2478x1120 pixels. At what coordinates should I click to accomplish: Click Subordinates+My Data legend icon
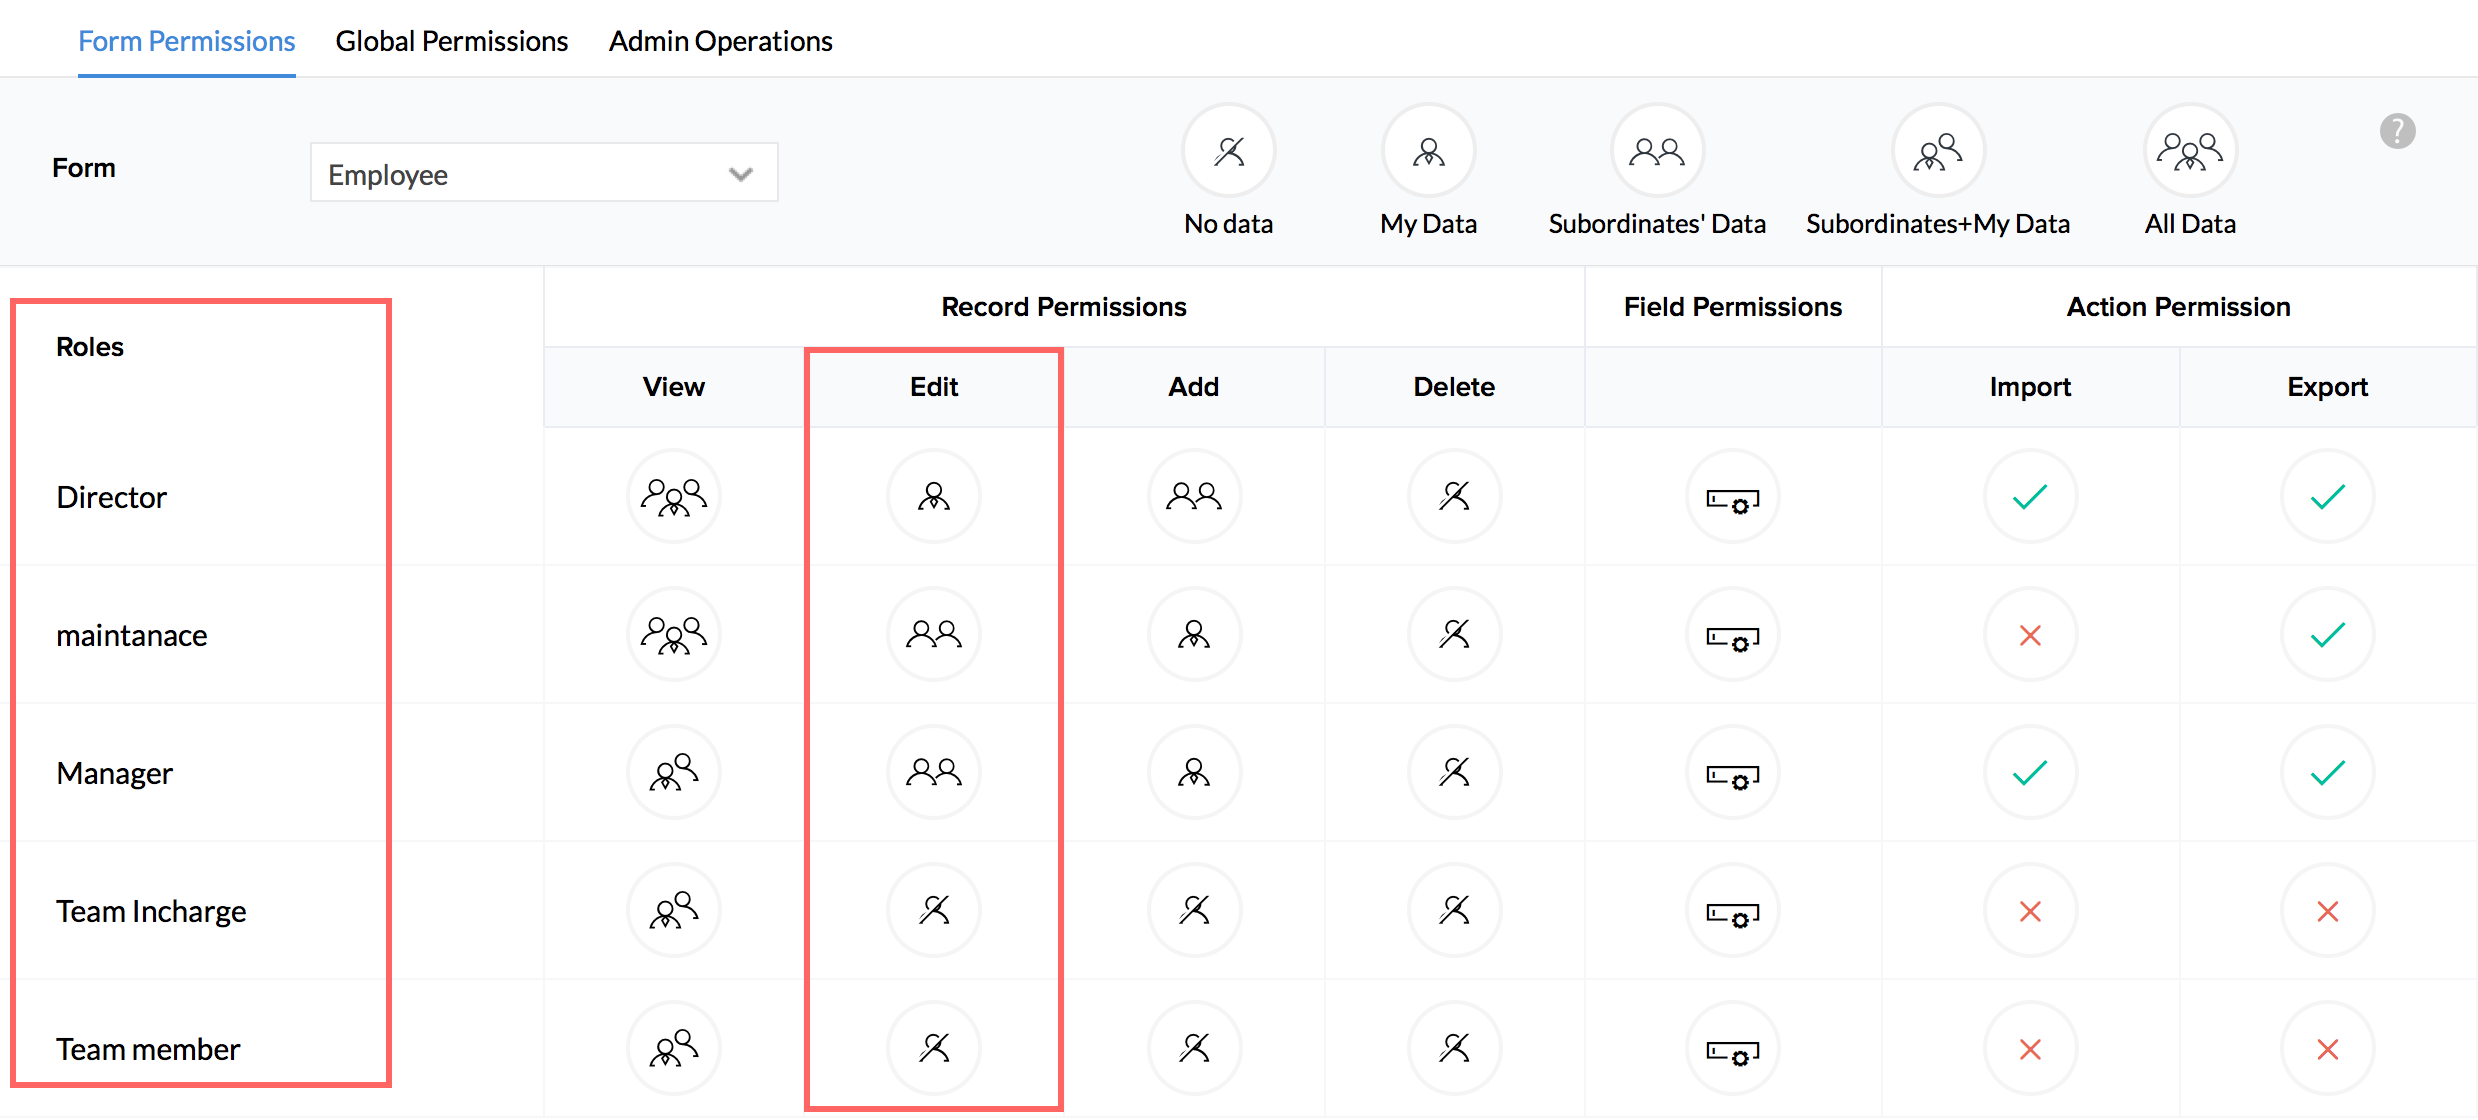pyautogui.click(x=1938, y=151)
